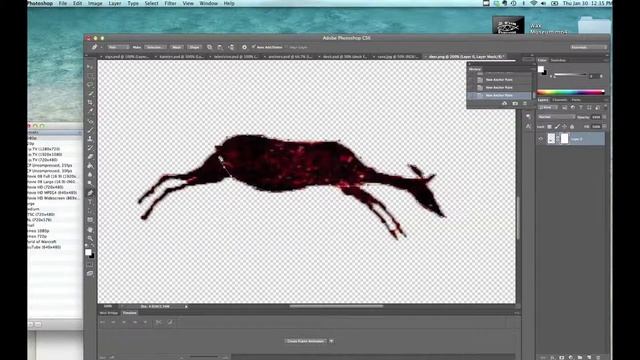Select the Horizontal Type tool
Screen dimensions: 640x360
pyautogui.click(x=90, y=202)
